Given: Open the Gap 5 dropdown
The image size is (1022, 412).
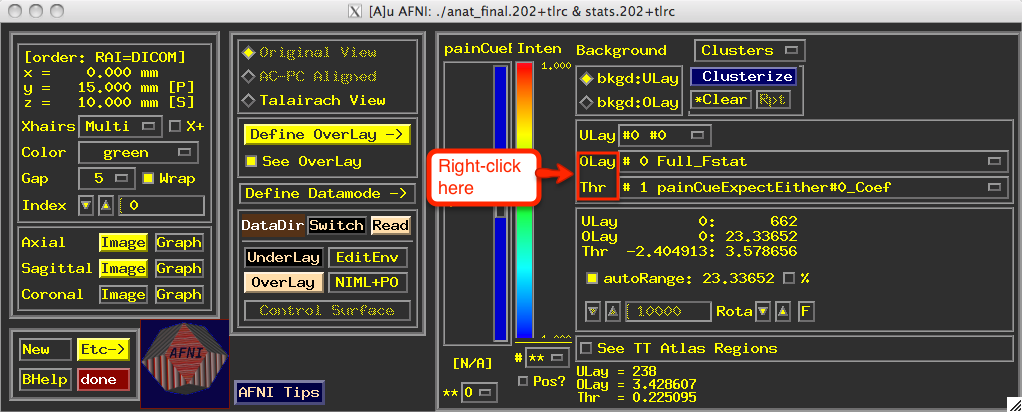Looking at the screenshot, I should coord(108,179).
